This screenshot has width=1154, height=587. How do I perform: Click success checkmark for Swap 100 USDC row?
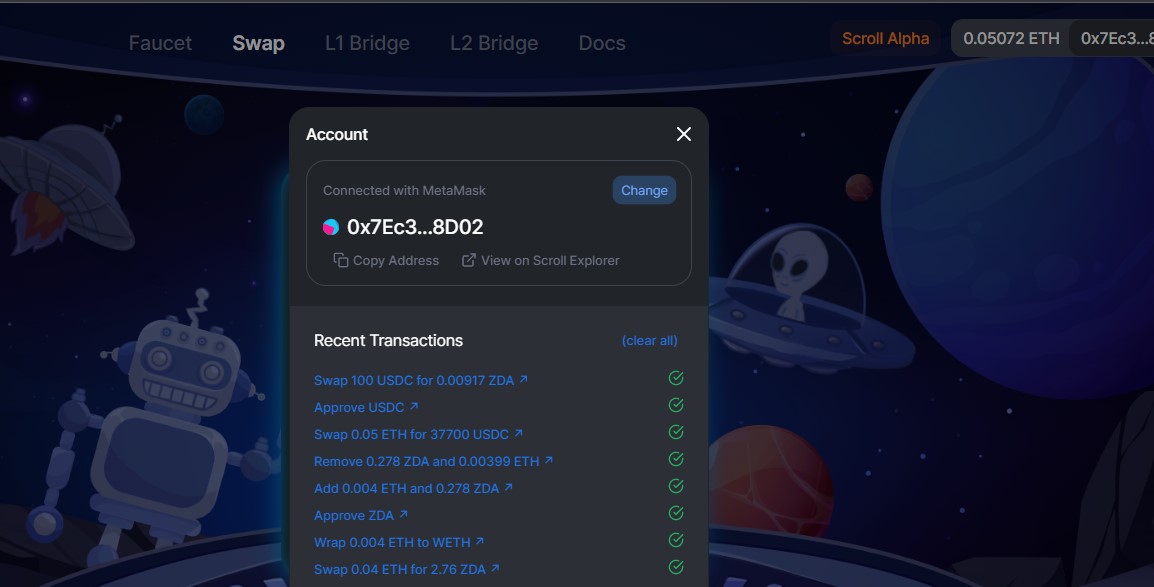[x=676, y=378]
